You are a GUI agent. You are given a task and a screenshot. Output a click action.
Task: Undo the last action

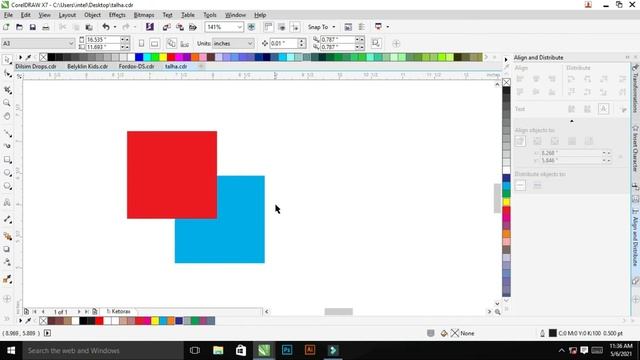pyautogui.click(x=106, y=27)
